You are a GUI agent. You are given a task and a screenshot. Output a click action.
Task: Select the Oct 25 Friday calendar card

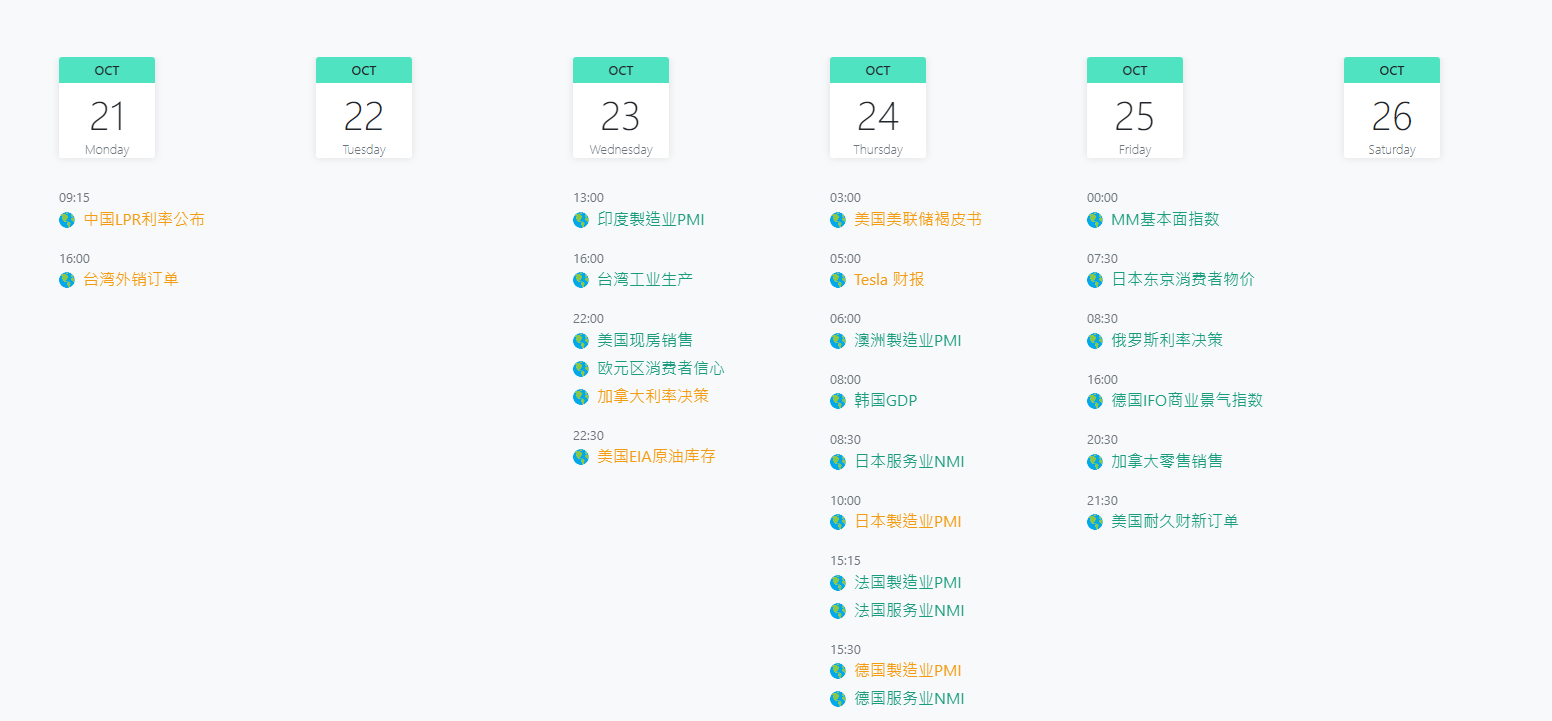[x=1135, y=107]
